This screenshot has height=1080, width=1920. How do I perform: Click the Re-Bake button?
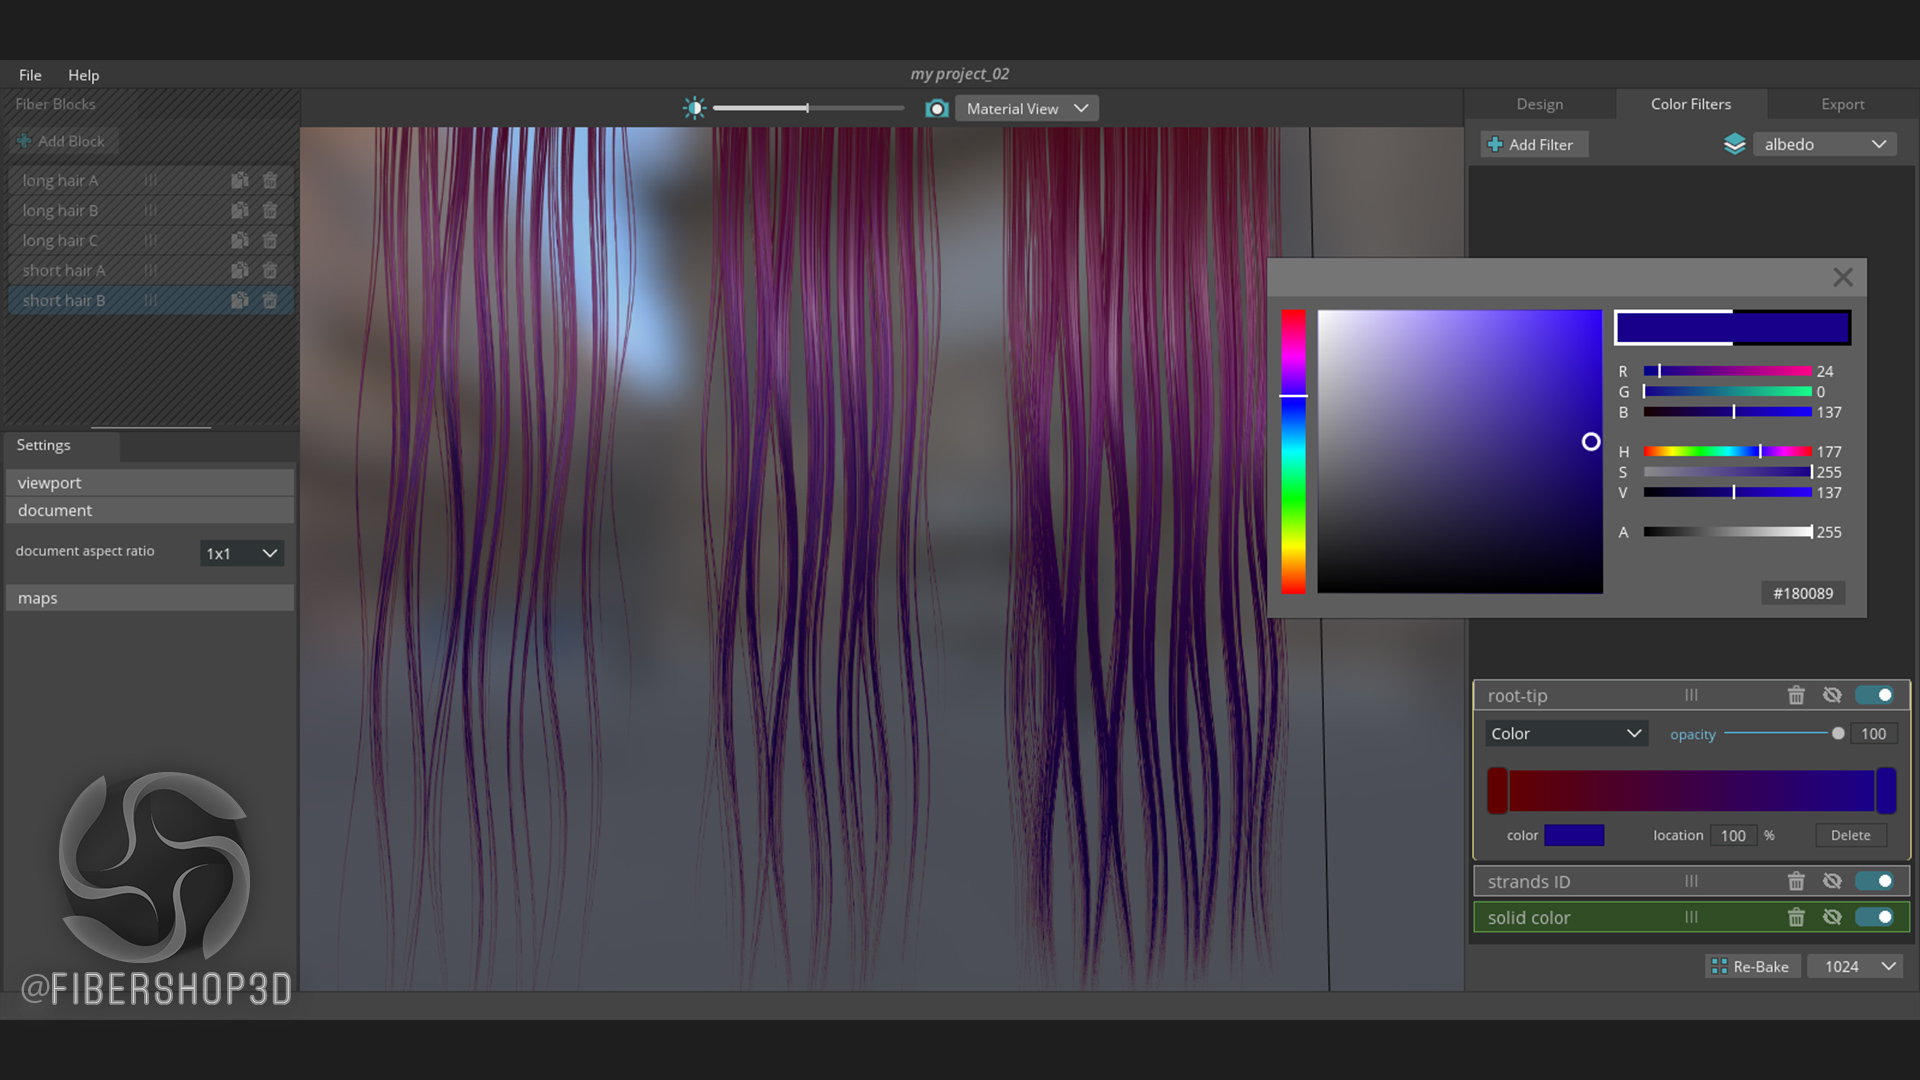1752,967
